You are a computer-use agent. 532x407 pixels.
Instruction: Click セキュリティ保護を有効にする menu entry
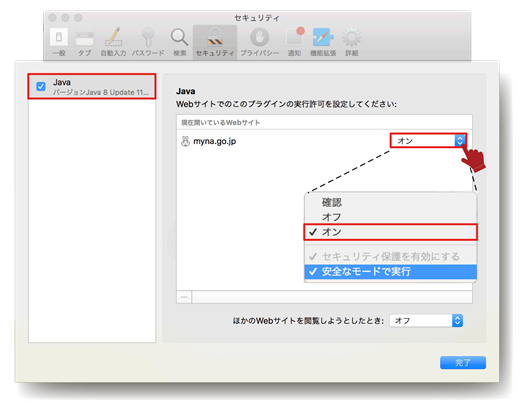pyautogui.click(x=390, y=256)
